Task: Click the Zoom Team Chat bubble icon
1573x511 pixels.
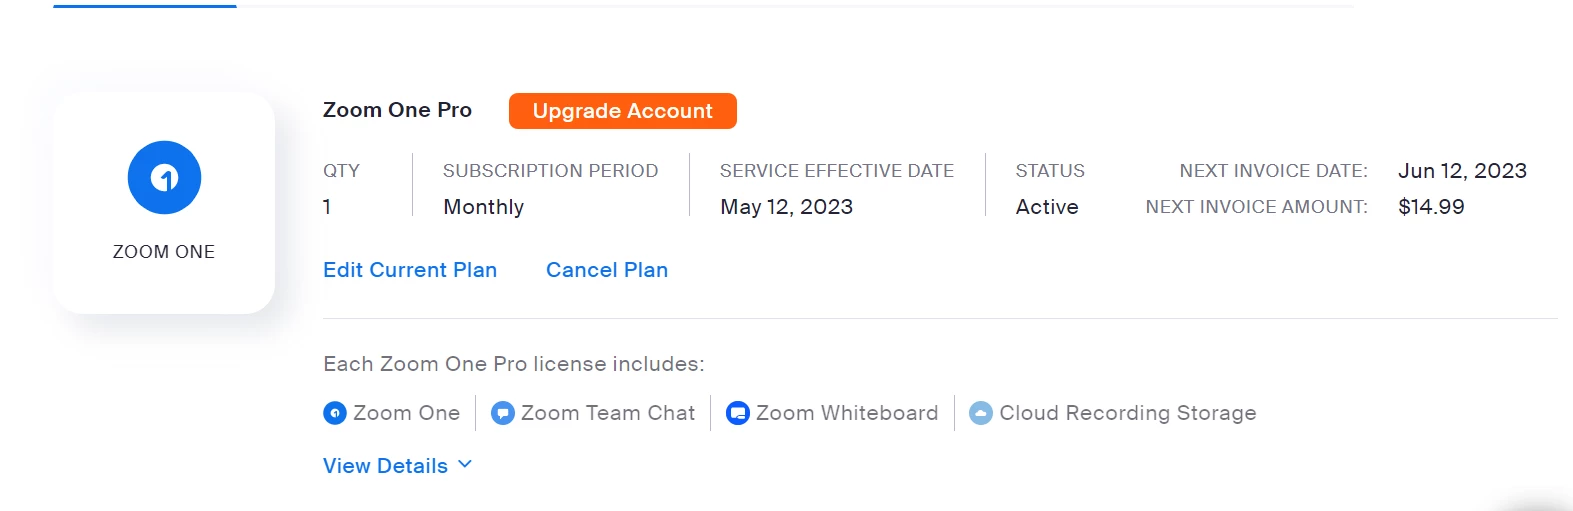Action: [x=503, y=413]
